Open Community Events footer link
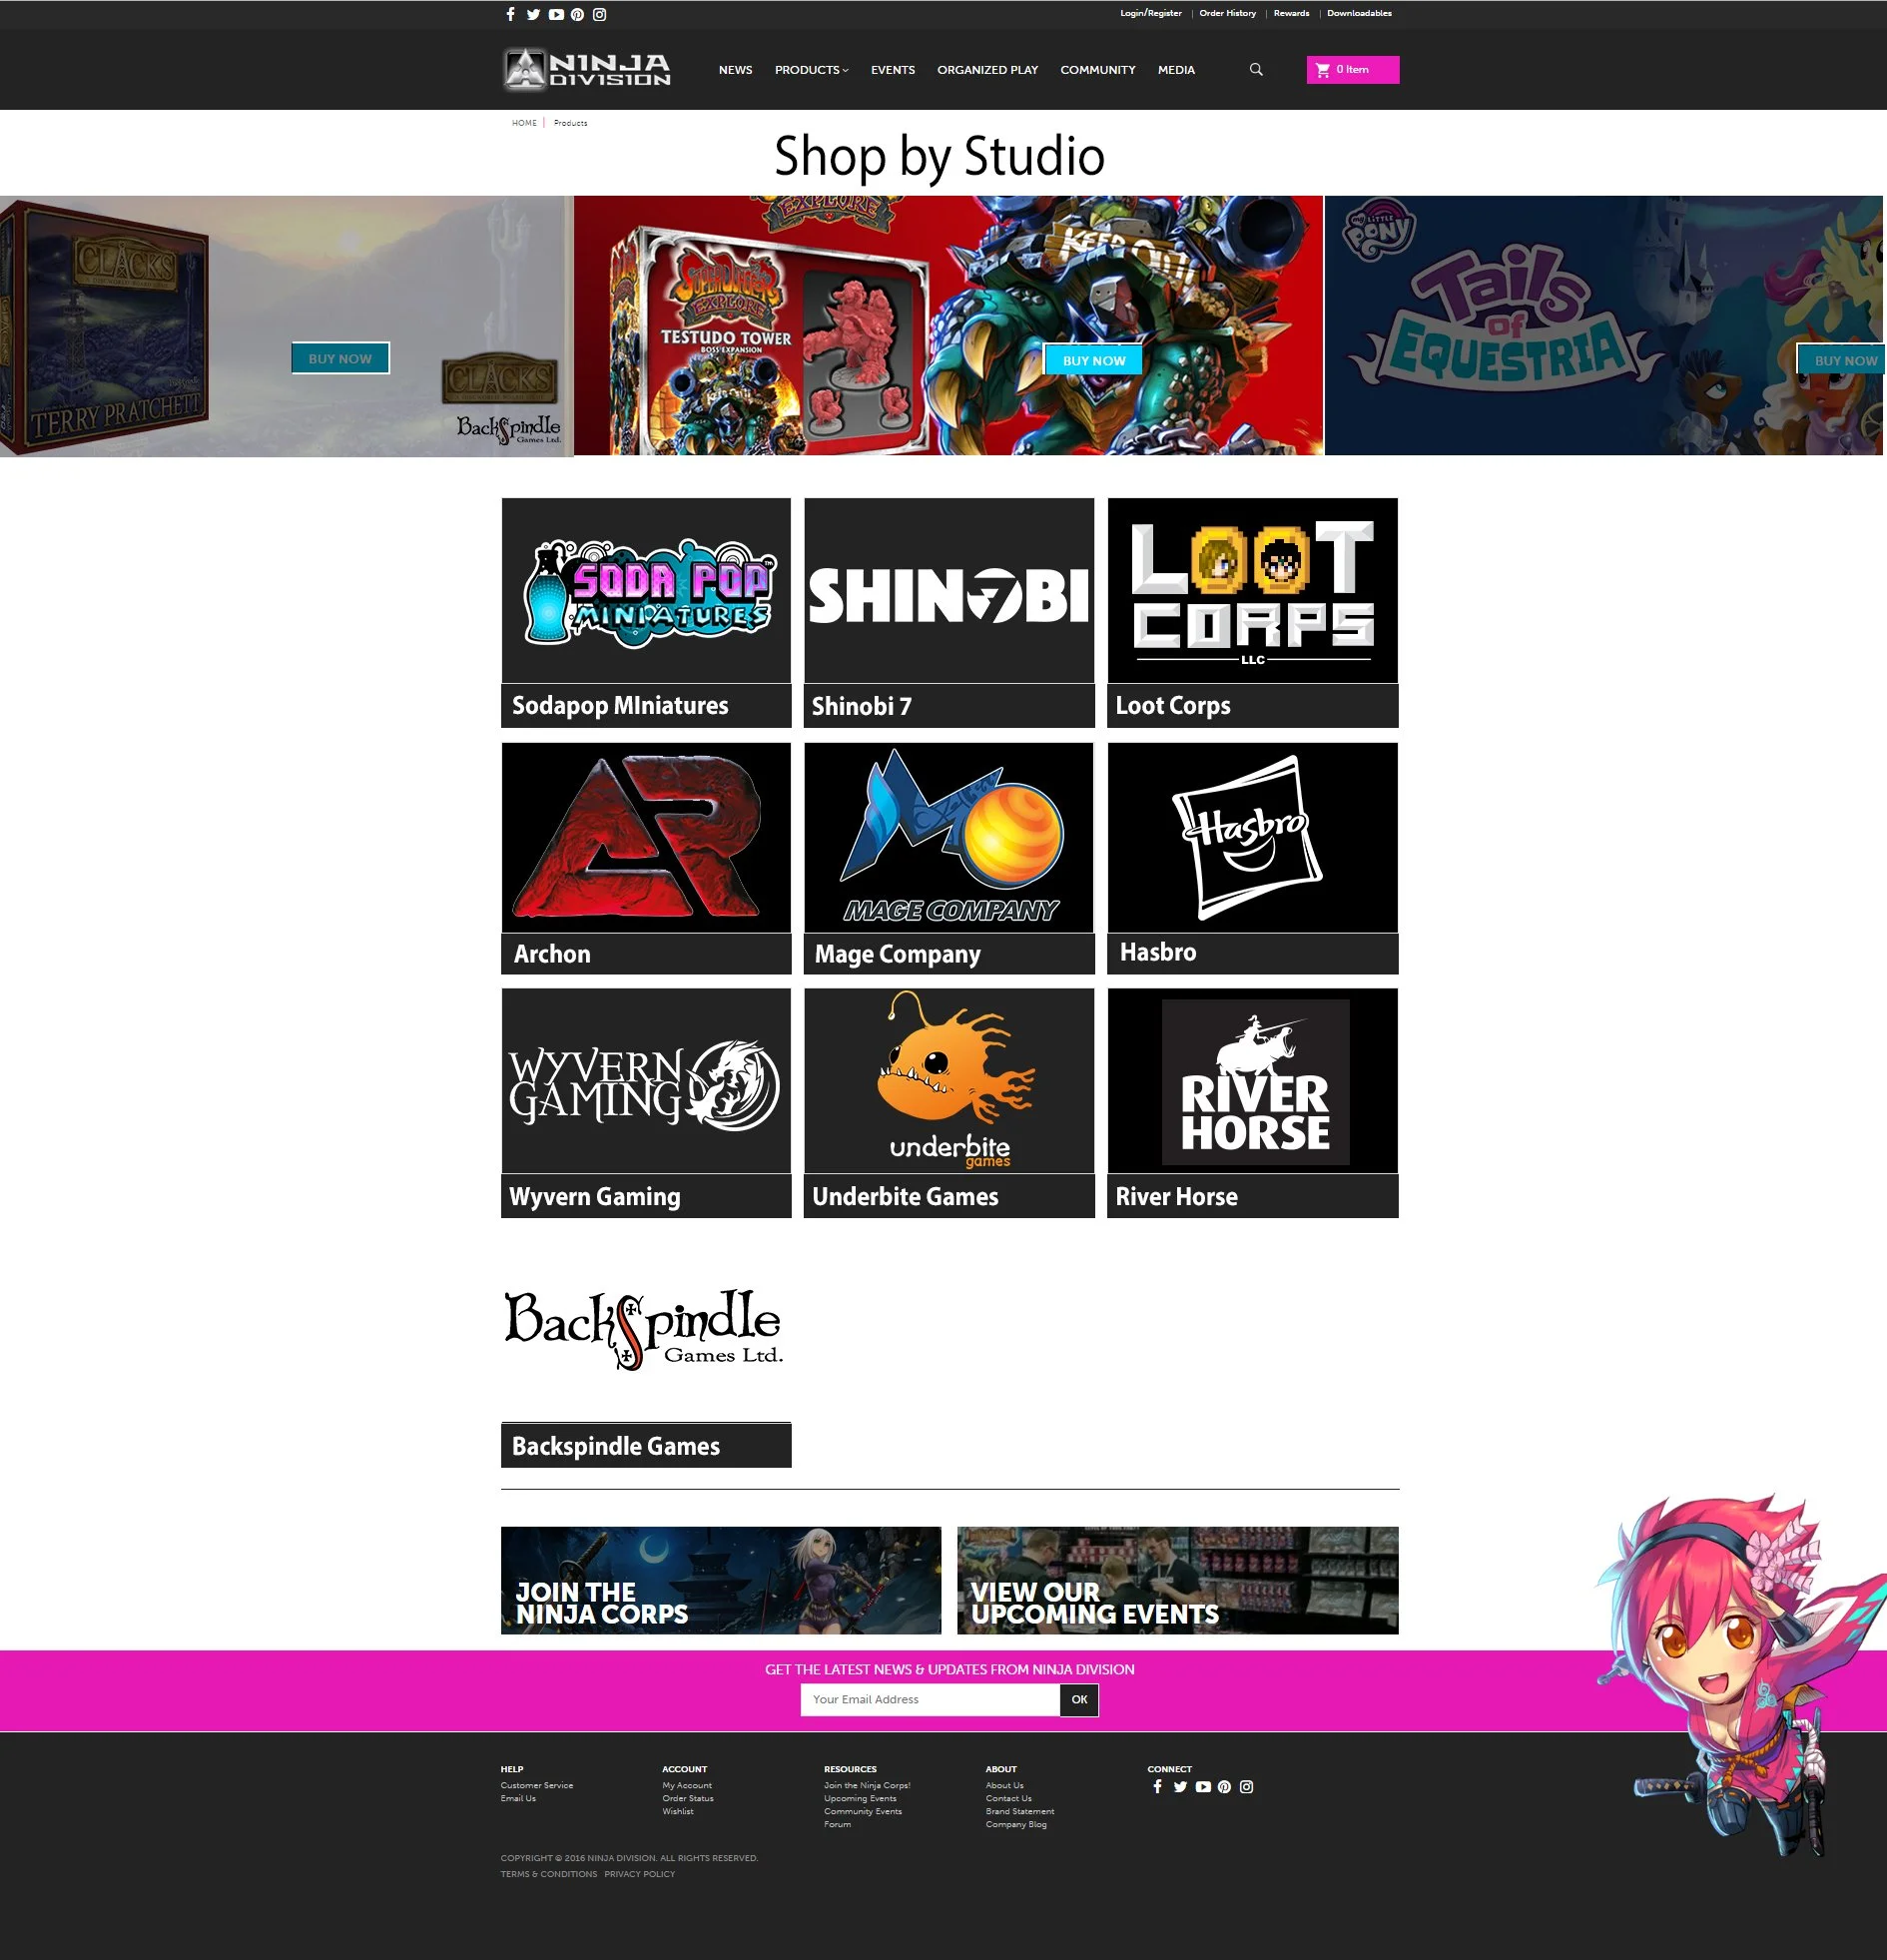Image resolution: width=1887 pixels, height=1960 pixels. point(863,1811)
